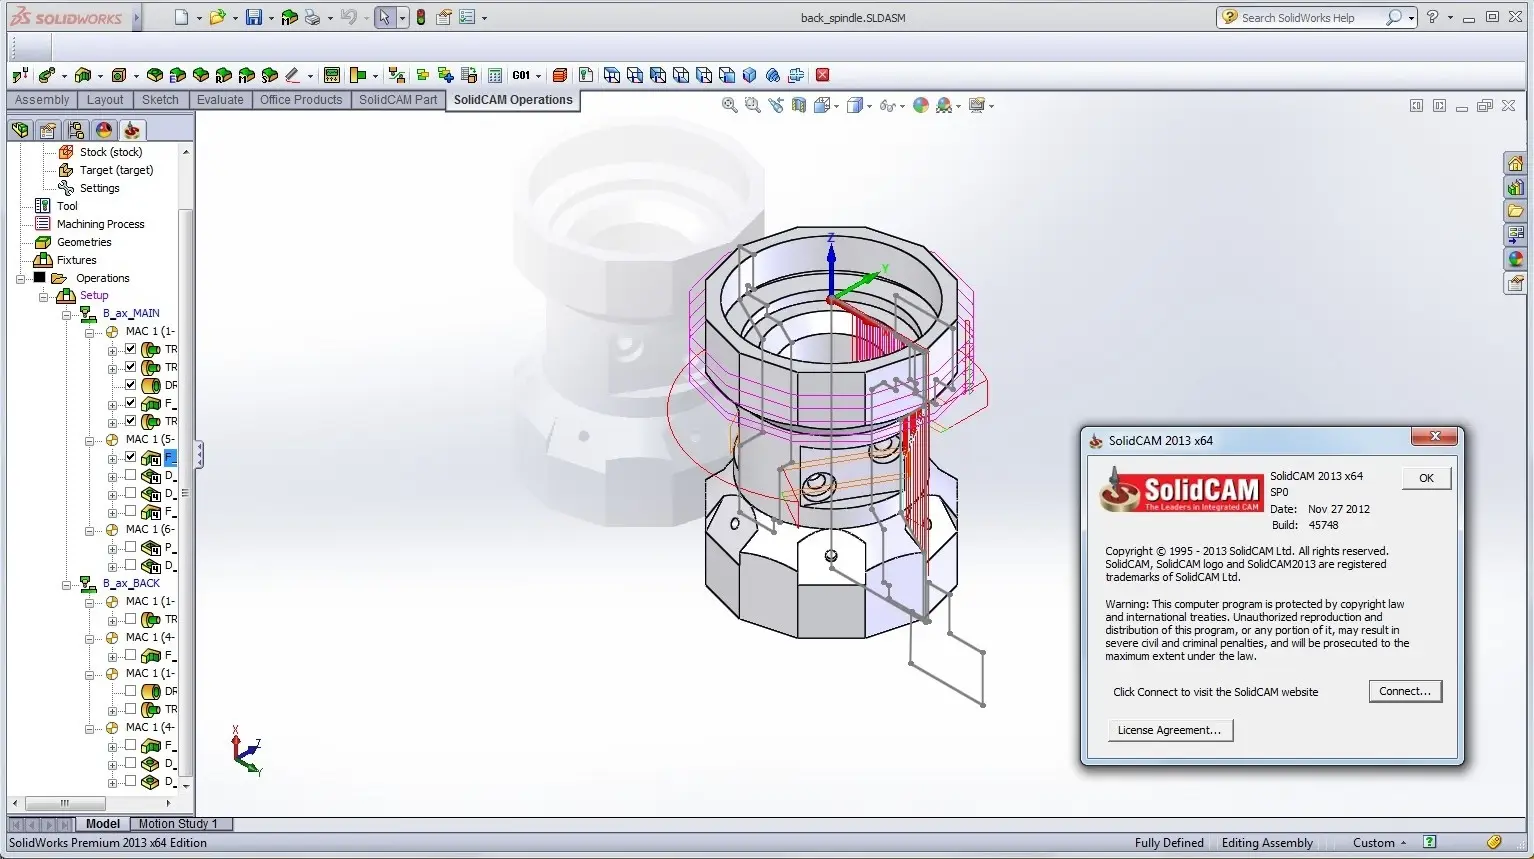Click the G01 G-code icon
The image size is (1534, 859).
521,75
